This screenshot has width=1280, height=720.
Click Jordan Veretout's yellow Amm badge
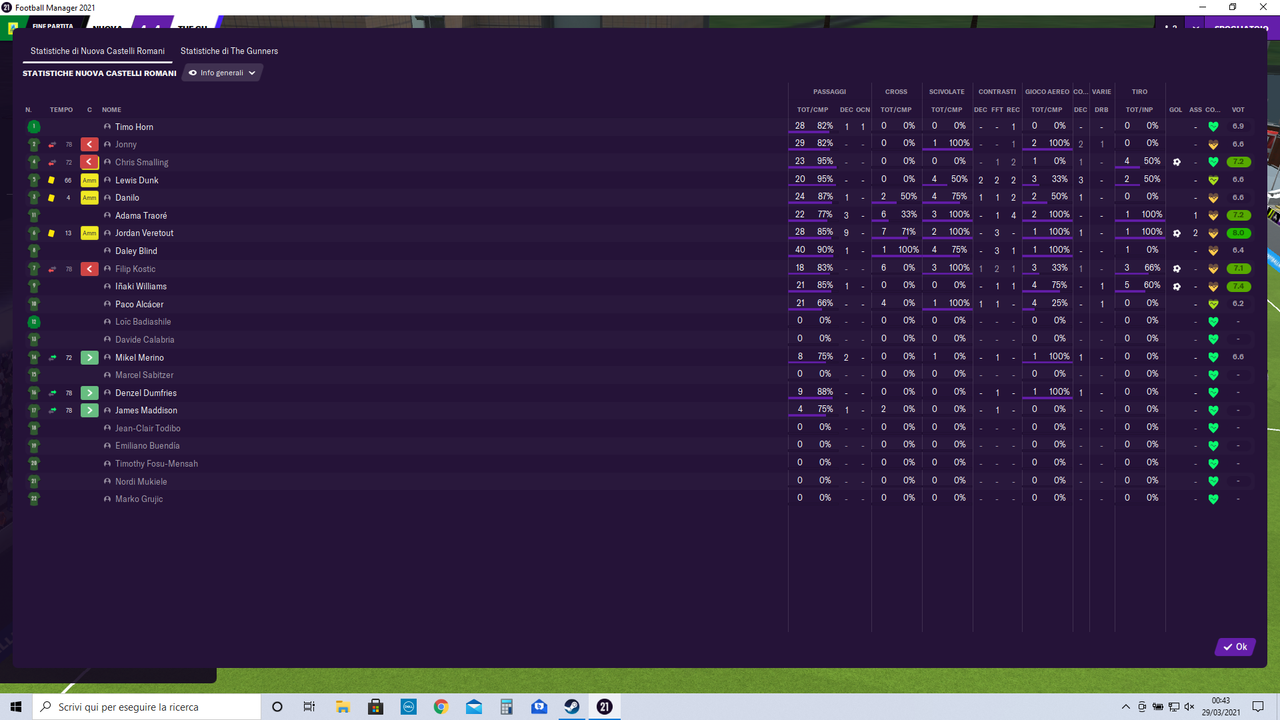pos(89,233)
